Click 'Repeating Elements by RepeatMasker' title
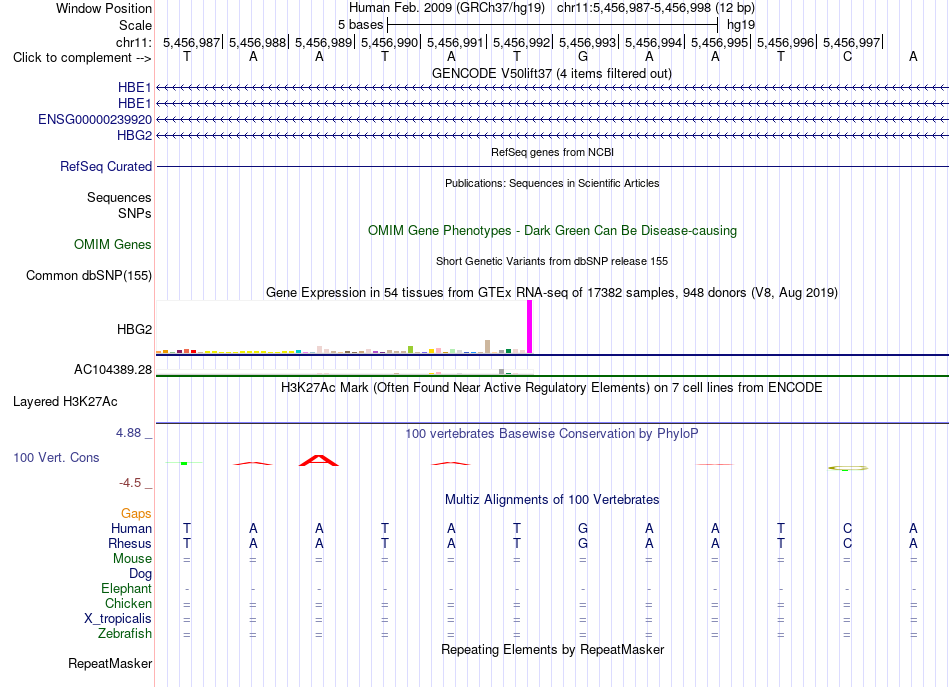The height and width of the screenshot is (687, 950). 553,649
